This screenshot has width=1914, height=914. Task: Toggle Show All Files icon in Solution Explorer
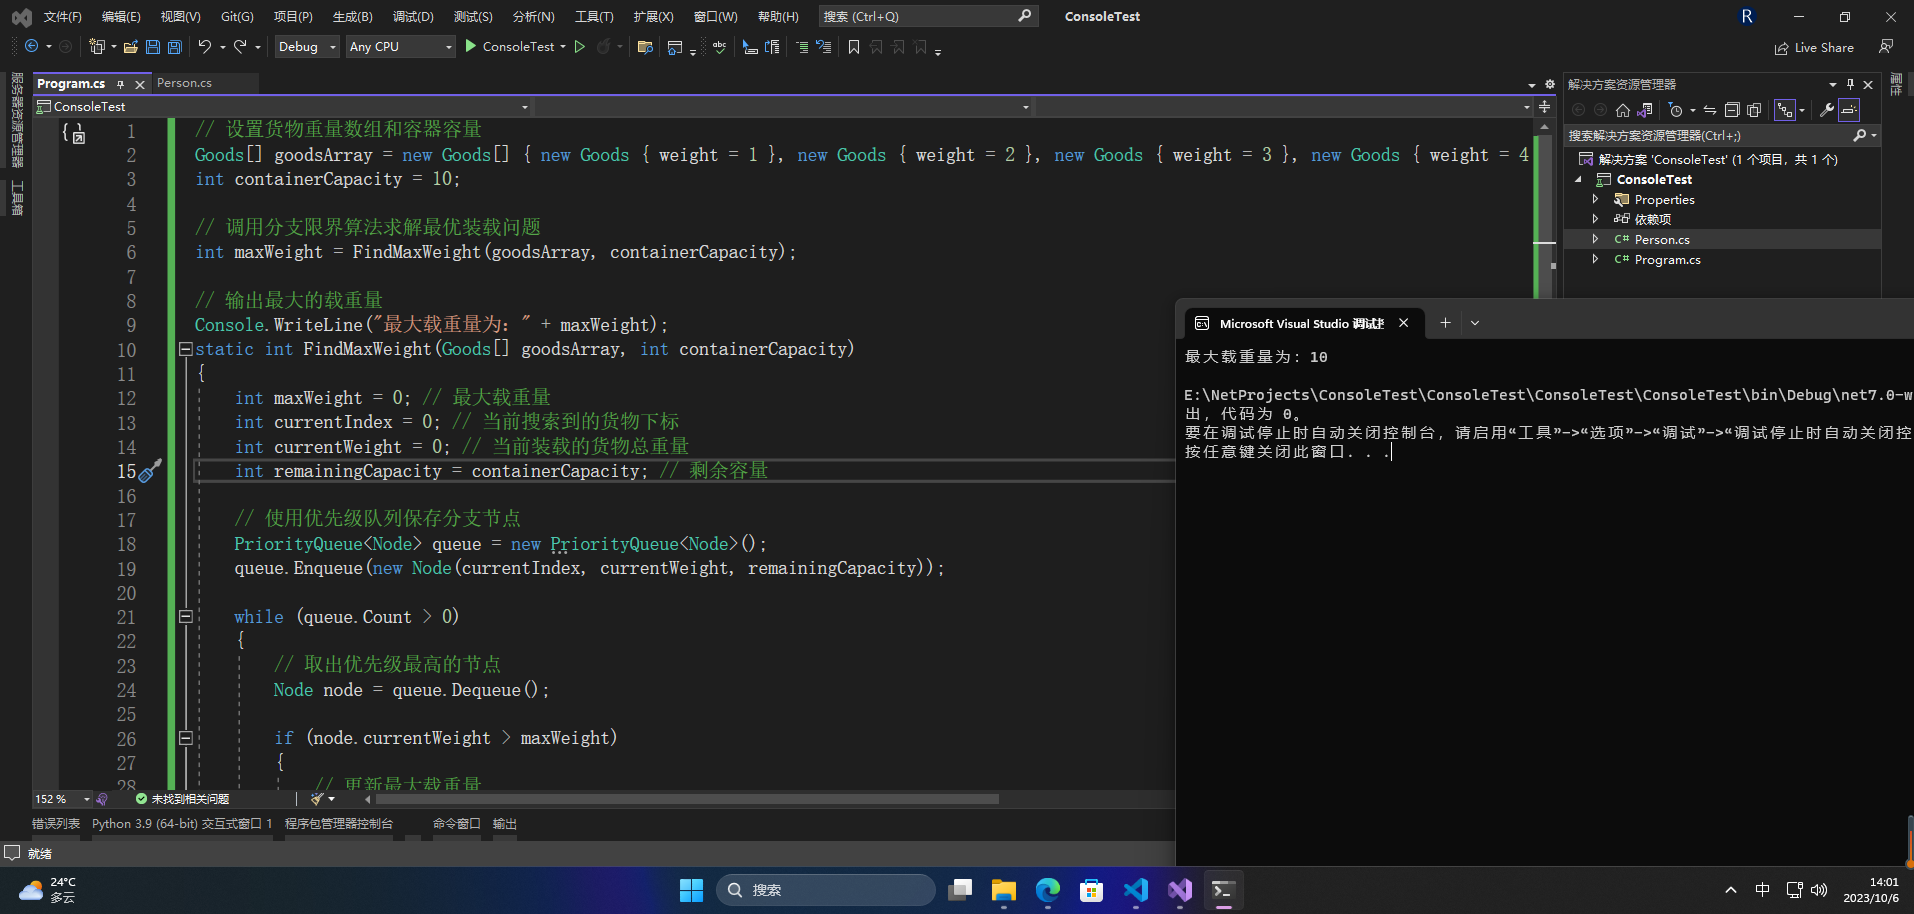[1754, 110]
